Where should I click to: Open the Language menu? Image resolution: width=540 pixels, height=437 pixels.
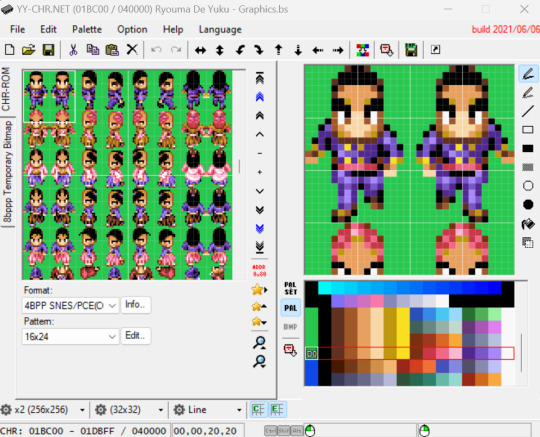220,30
